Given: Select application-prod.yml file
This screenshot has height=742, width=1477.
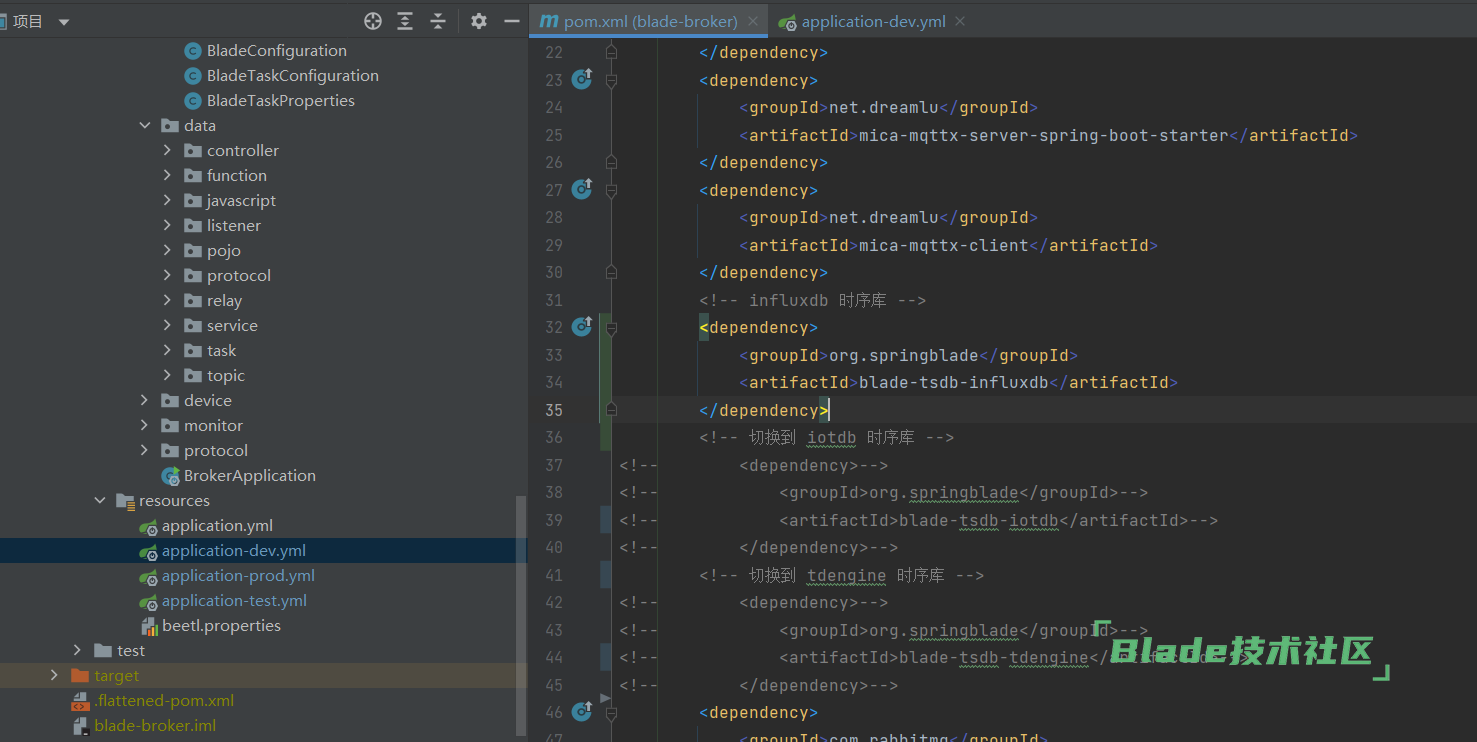Looking at the screenshot, I should point(238,576).
